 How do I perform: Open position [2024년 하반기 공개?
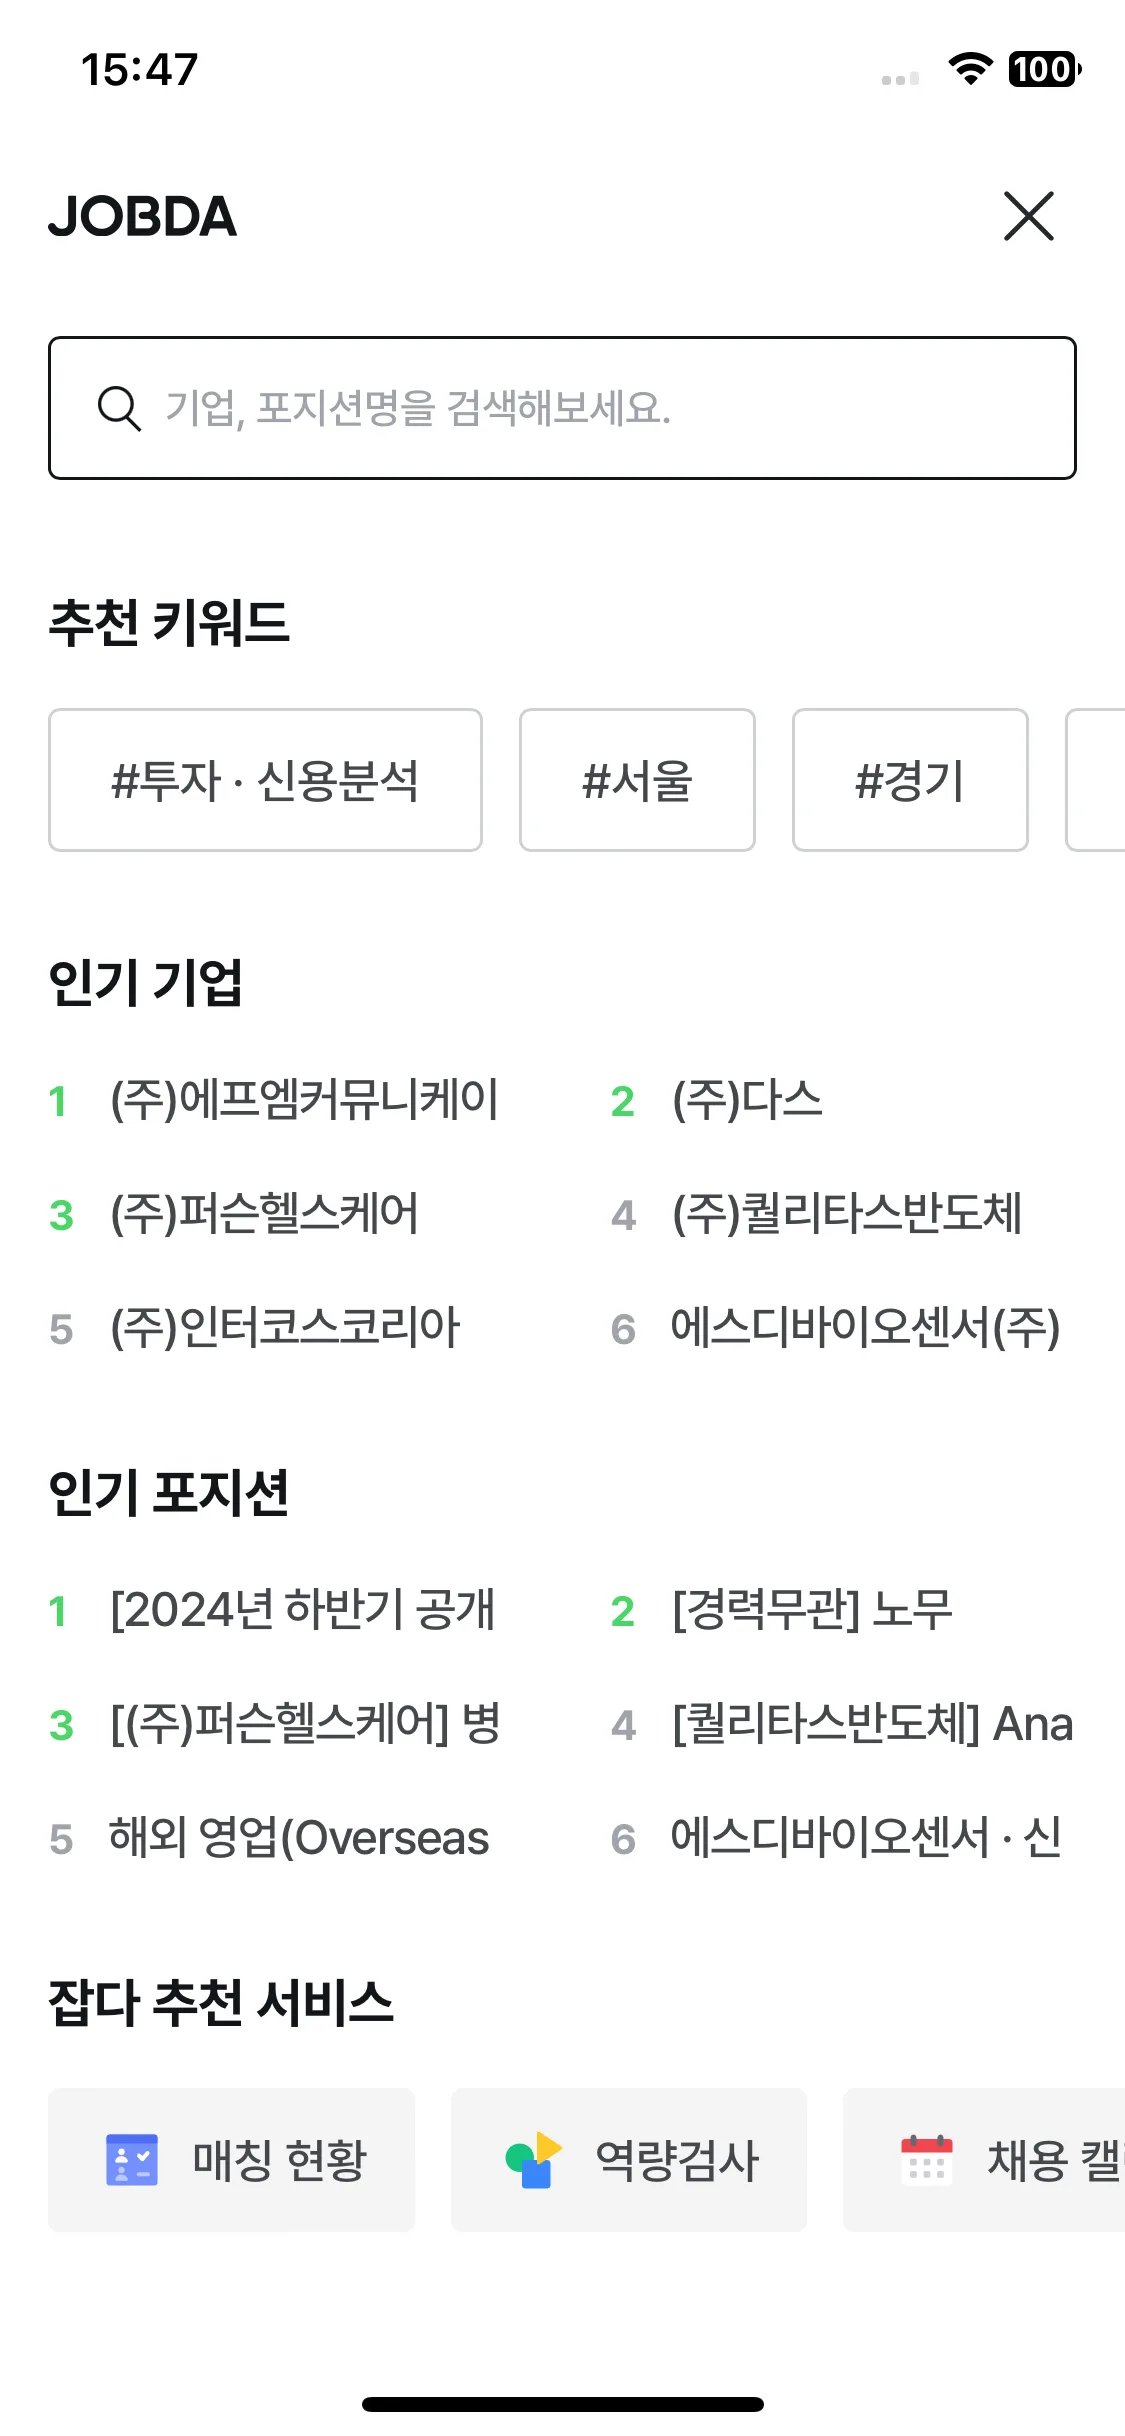(303, 1610)
